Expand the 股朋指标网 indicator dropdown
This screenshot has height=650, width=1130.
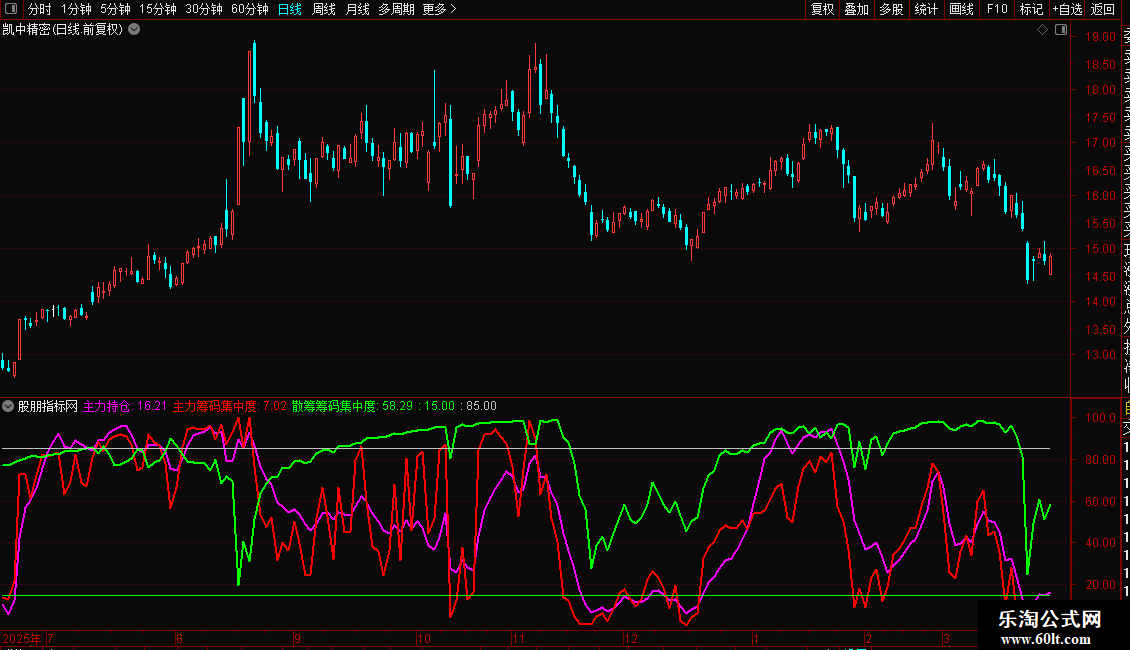8,406
